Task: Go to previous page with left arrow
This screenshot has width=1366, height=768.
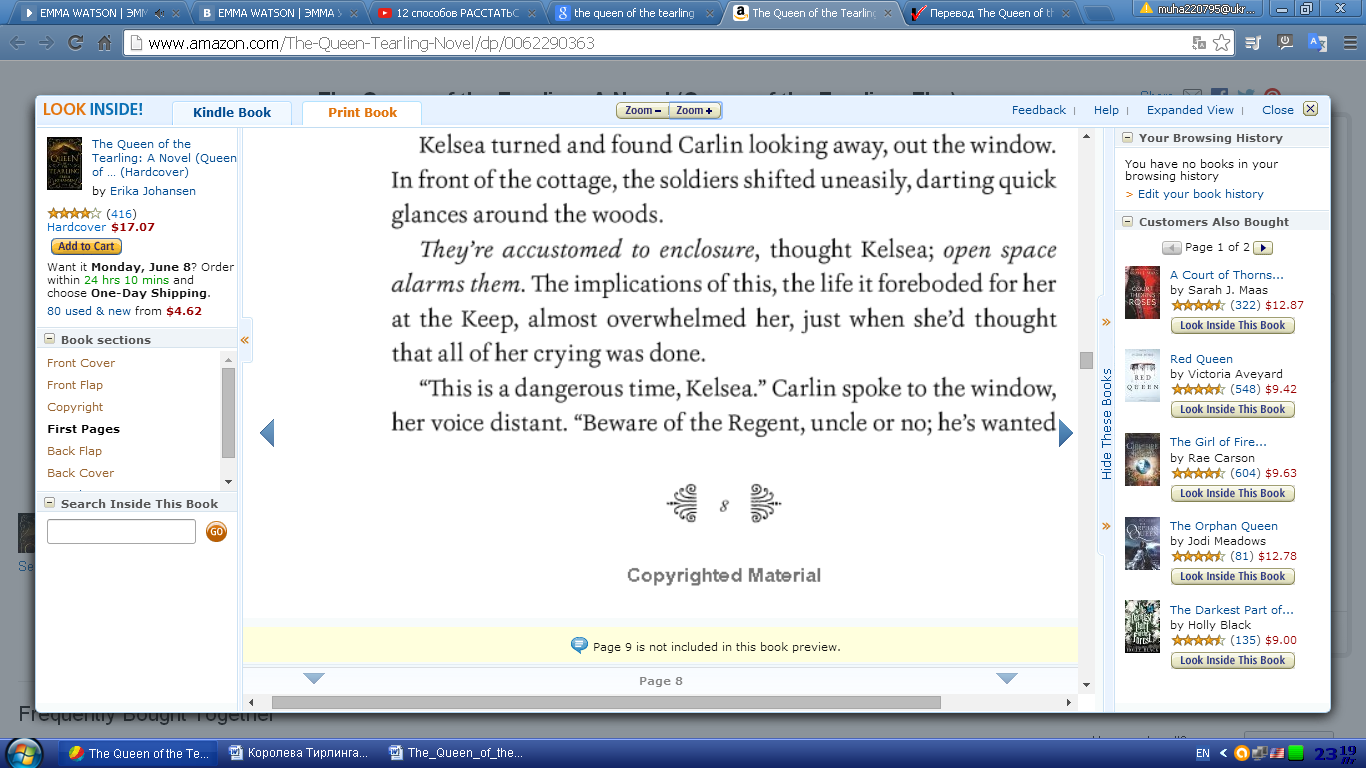Action: pos(266,433)
